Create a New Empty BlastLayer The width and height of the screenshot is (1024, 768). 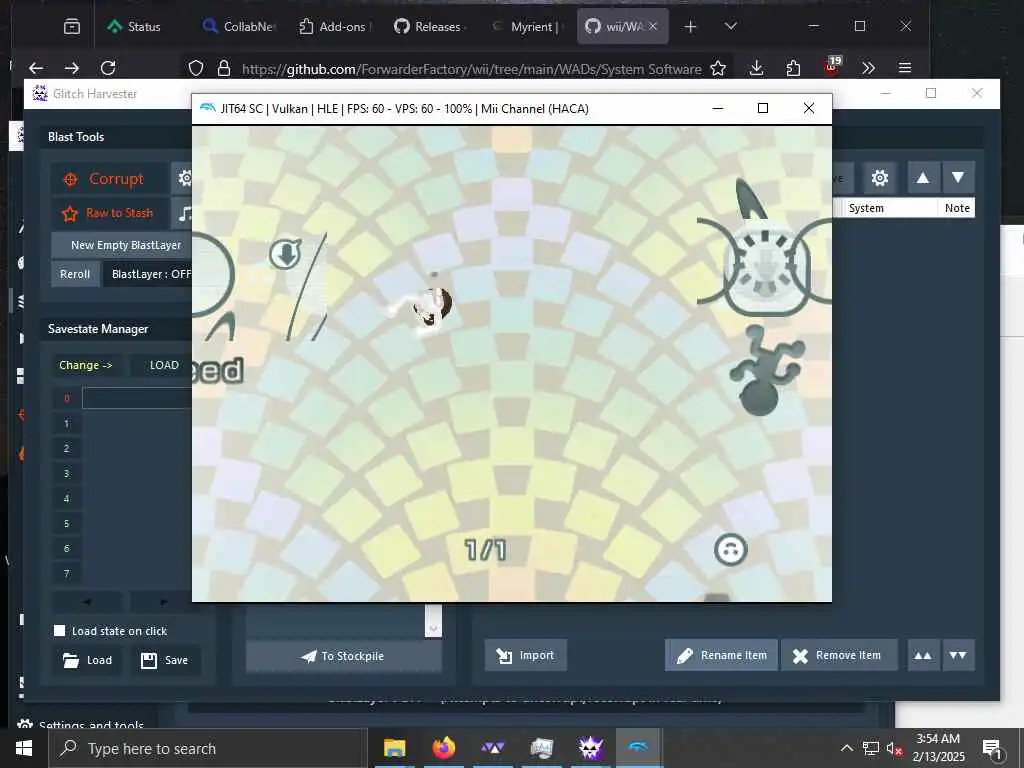(122, 245)
